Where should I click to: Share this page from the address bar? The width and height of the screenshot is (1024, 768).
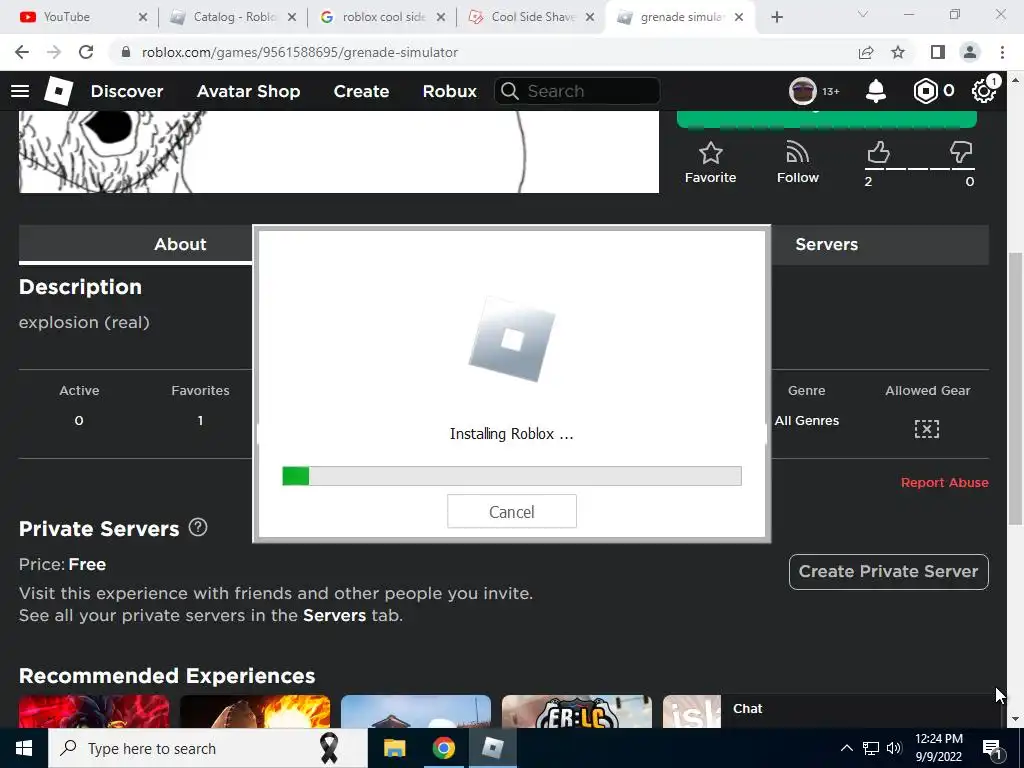(x=866, y=52)
